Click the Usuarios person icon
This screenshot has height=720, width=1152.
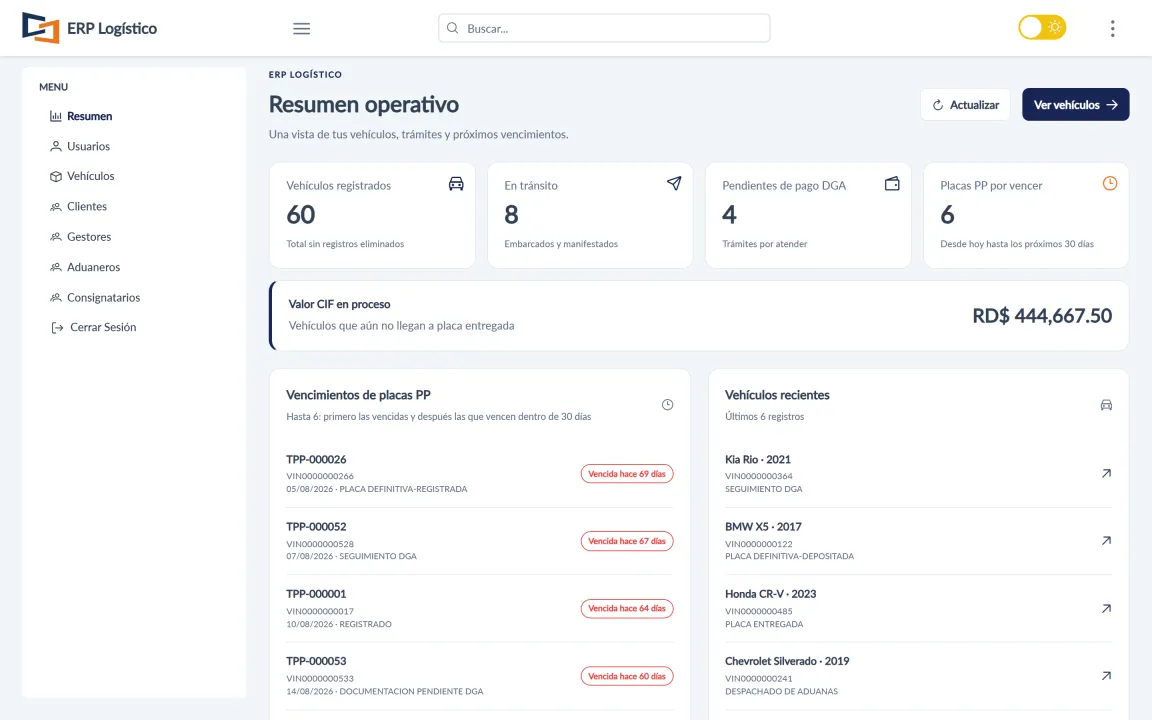(x=56, y=146)
